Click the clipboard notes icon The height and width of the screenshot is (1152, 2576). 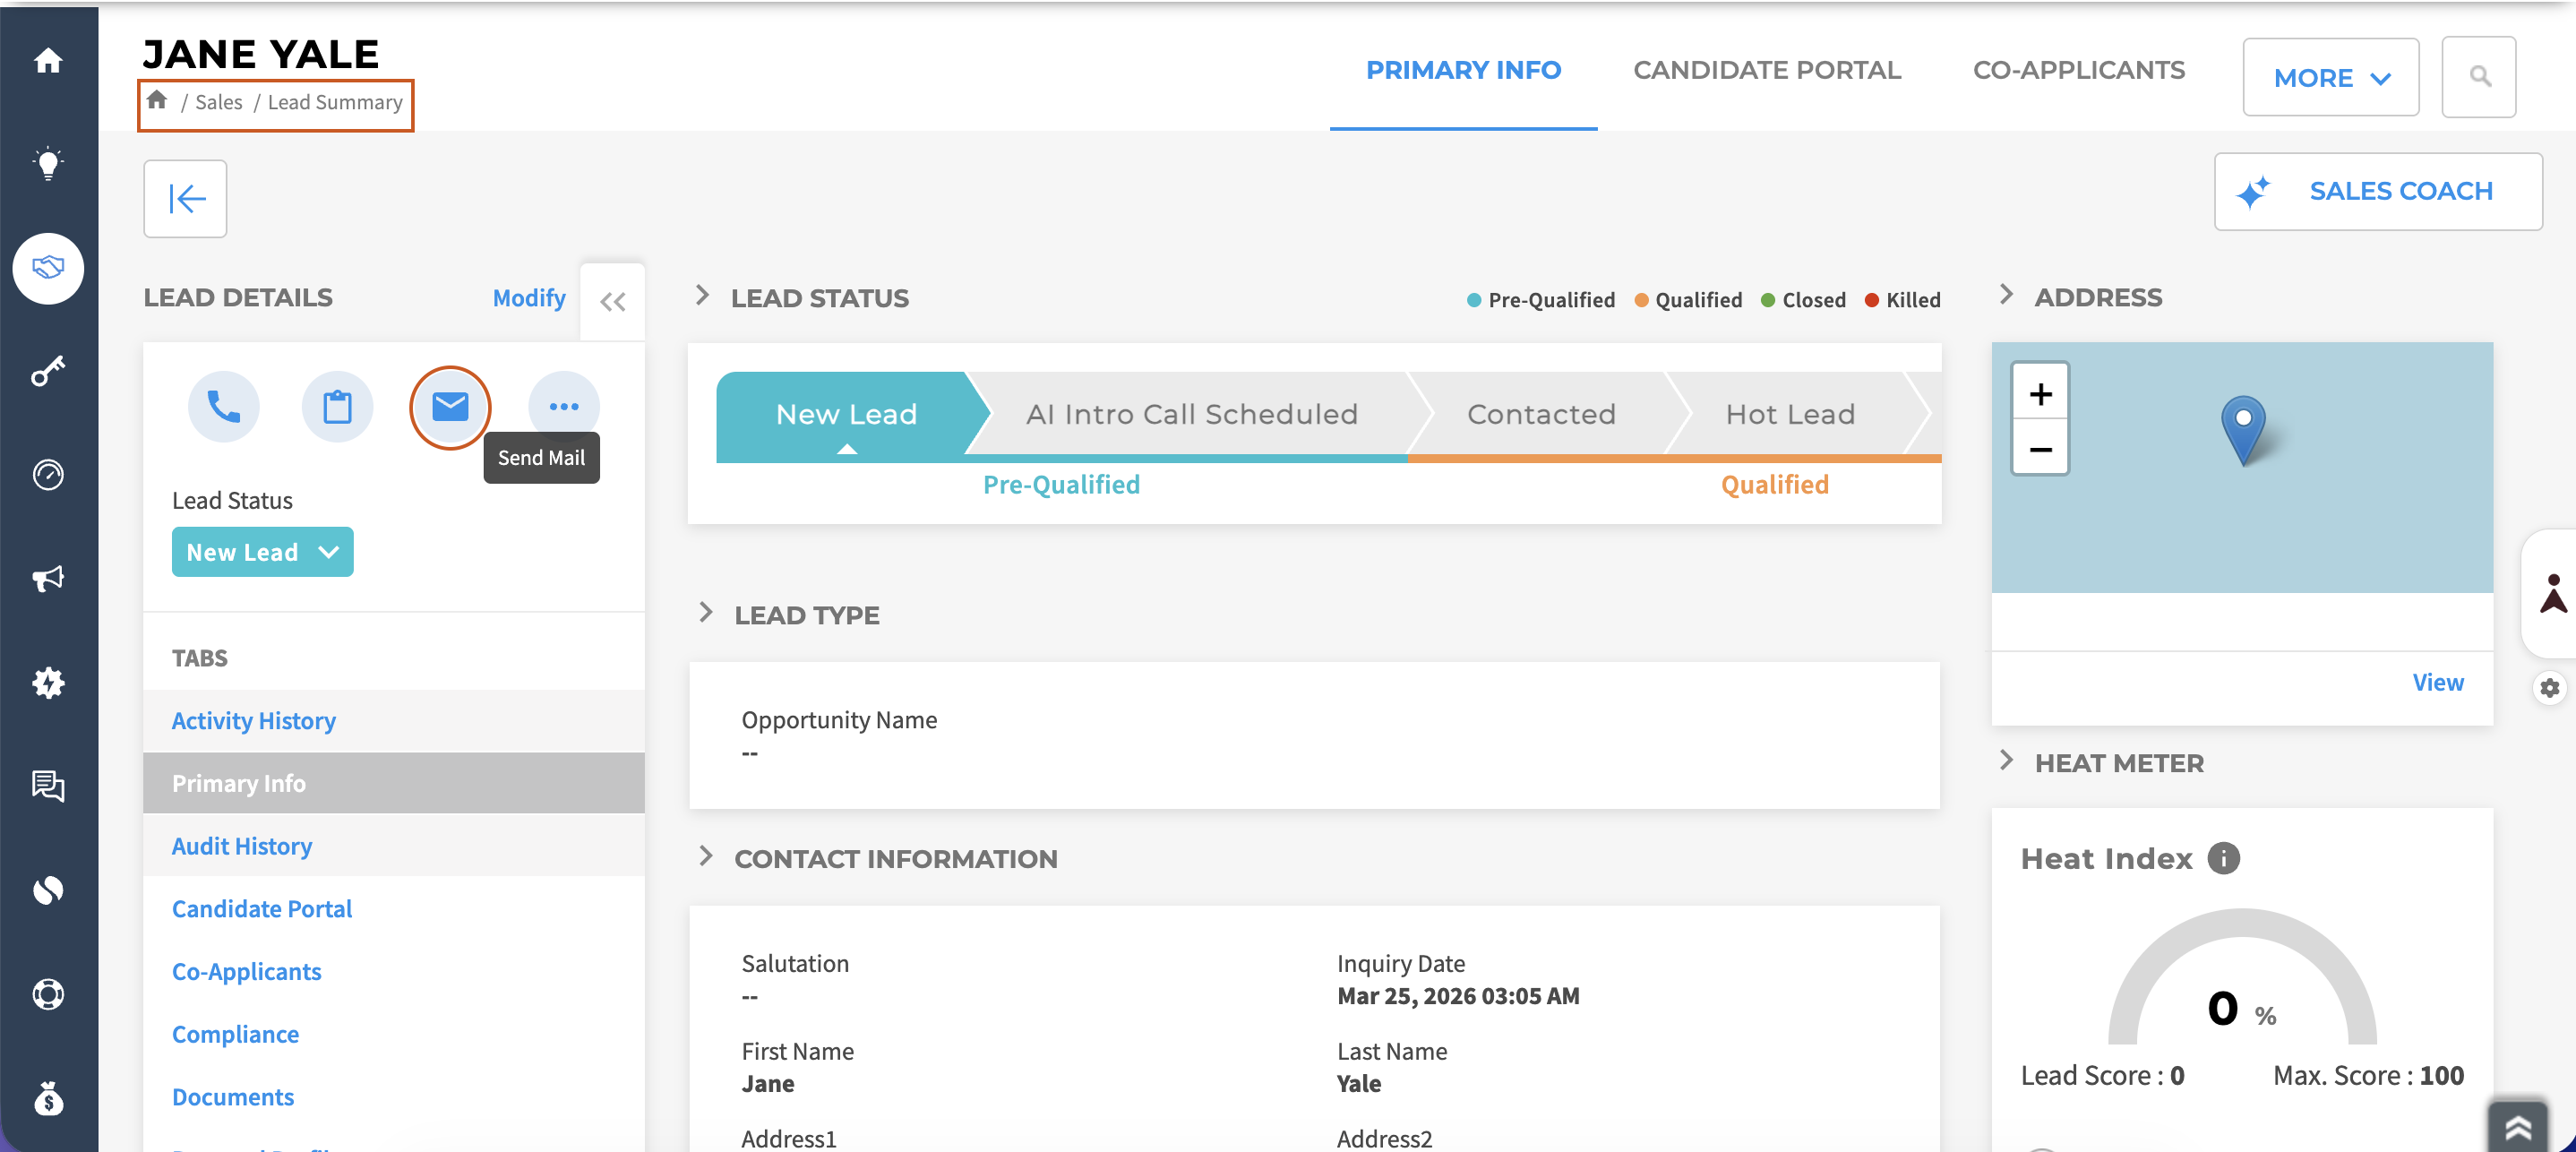pyautogui.click(x=337, y=406)
